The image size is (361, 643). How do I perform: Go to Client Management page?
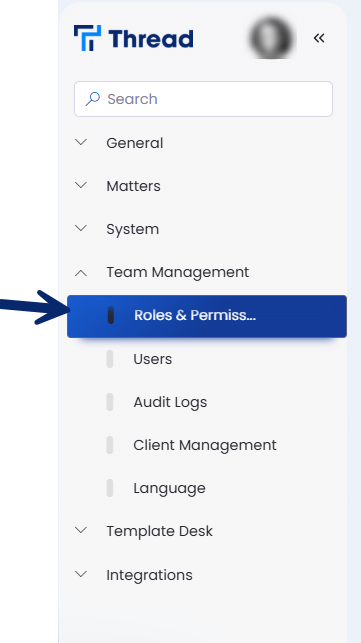(x=205, y=445)
